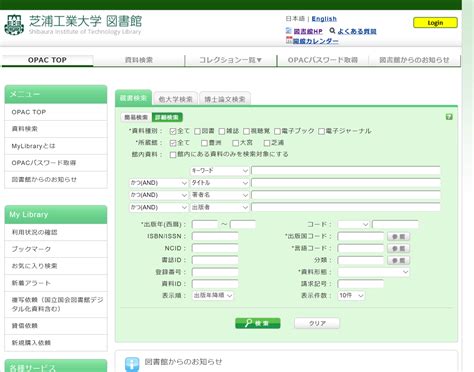Open MyLibraryとは in the side menu
Image resolution: width=474 pixels, height=372 pixels.
click(x=56, y=146)
